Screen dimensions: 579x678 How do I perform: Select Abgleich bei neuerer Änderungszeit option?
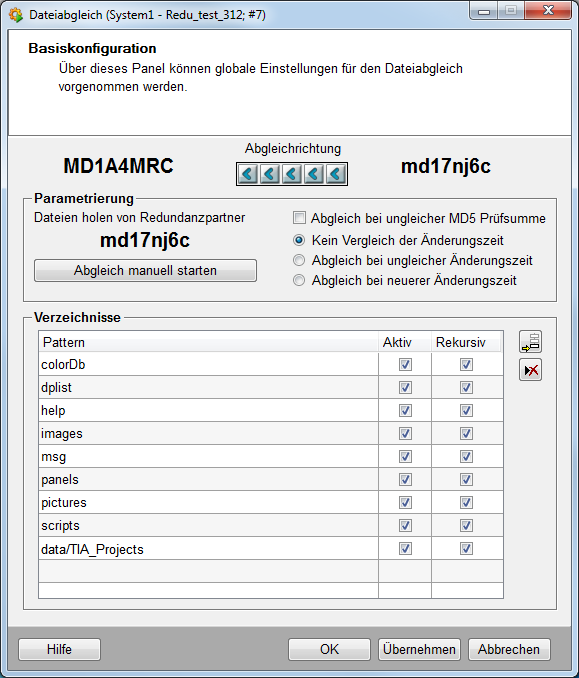tap(299, 280)
